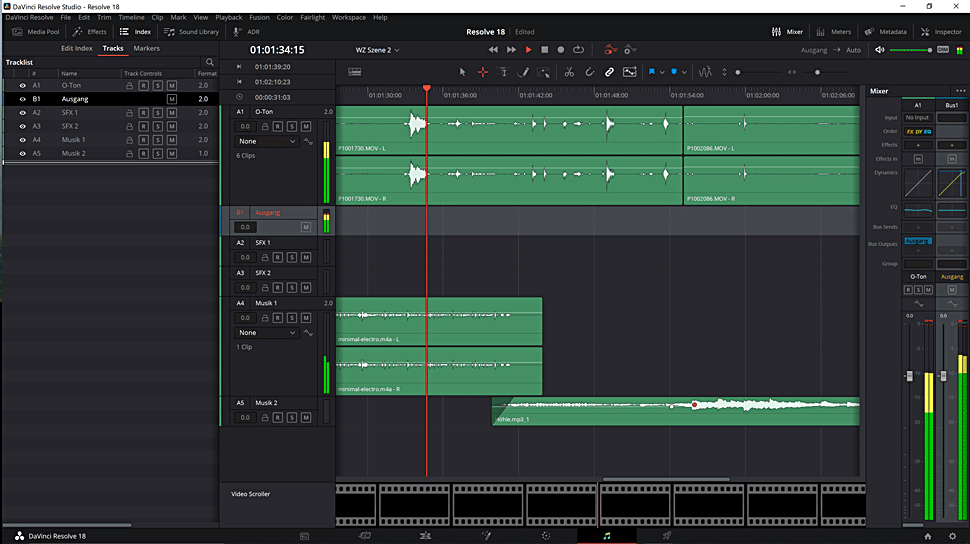This screenshot has width=970, height=544.
Task: Open the A1 O-Ton automation None dropdown
Action: pyautogui.click(x=267, y=141)
